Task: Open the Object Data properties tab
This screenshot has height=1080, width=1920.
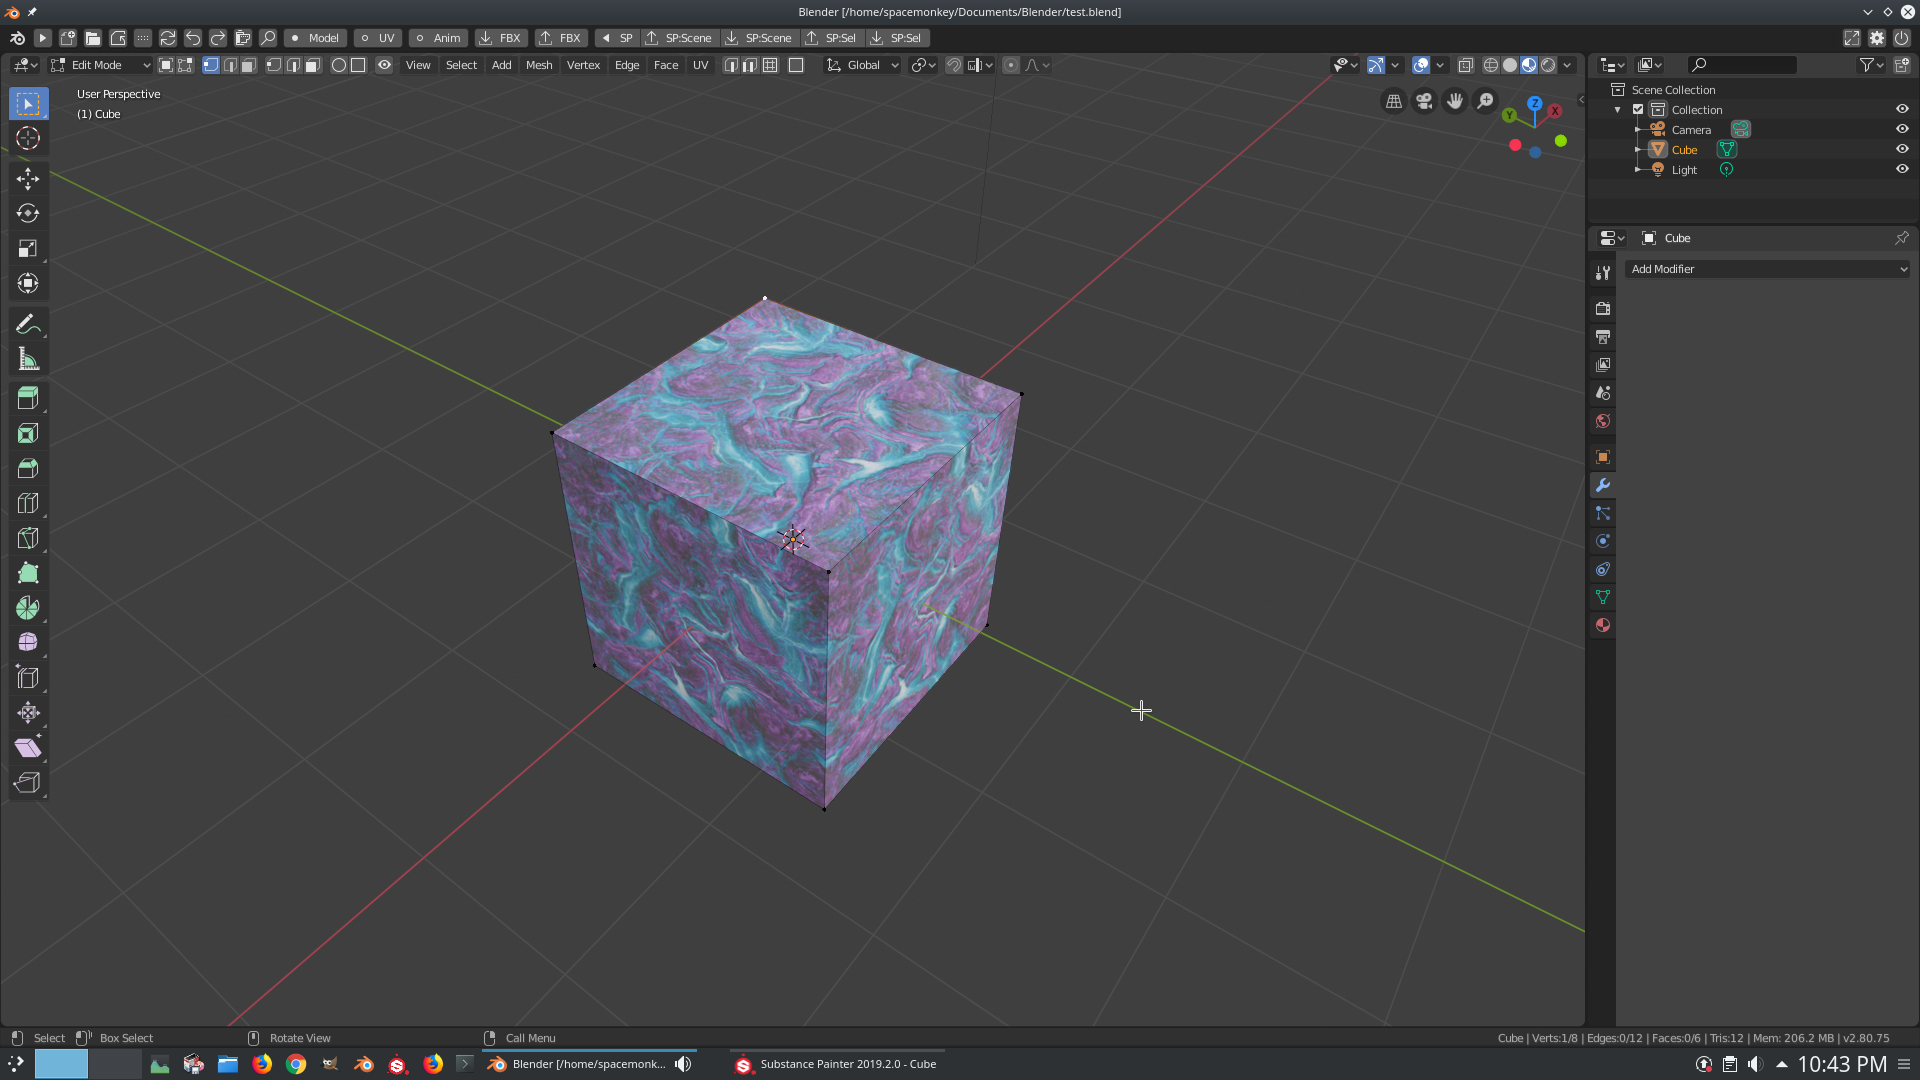Action: (x=1603, y=597)
